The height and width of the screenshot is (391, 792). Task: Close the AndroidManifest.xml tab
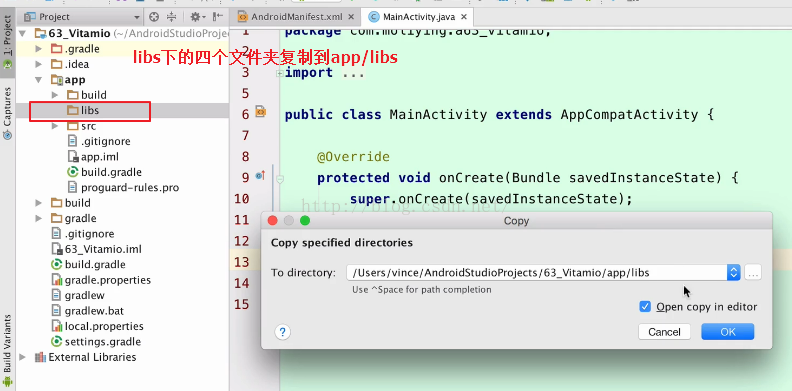tap(351, 17)
